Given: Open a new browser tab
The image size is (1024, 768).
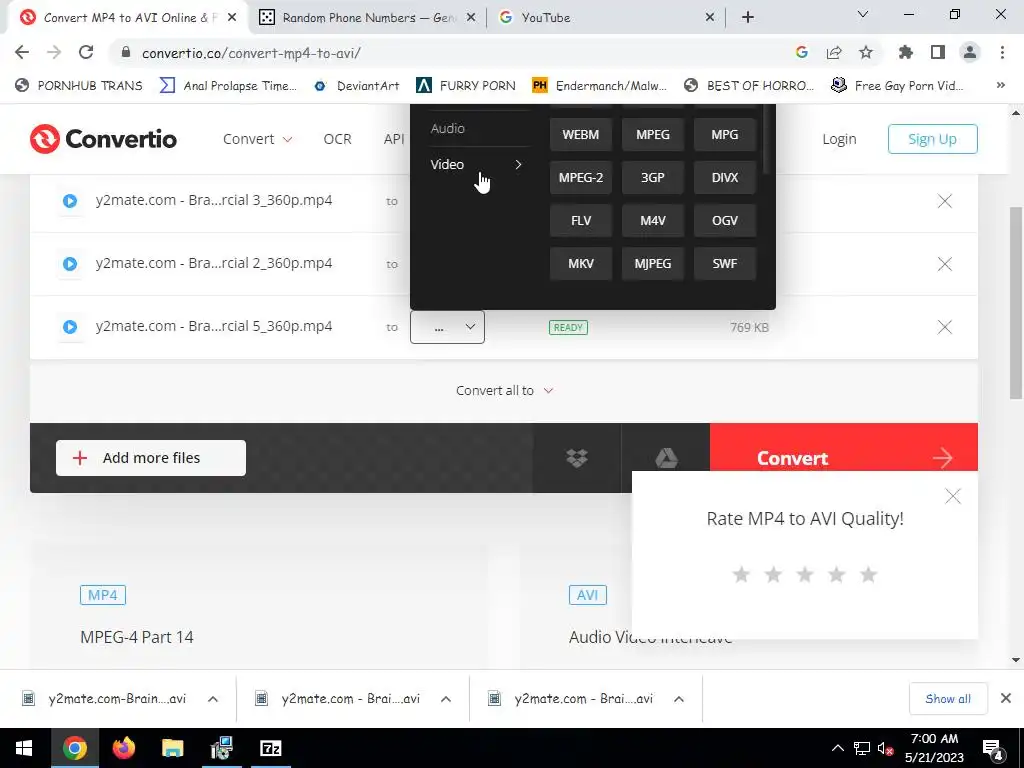Looking at the screenshot, I should click(748, 18).
